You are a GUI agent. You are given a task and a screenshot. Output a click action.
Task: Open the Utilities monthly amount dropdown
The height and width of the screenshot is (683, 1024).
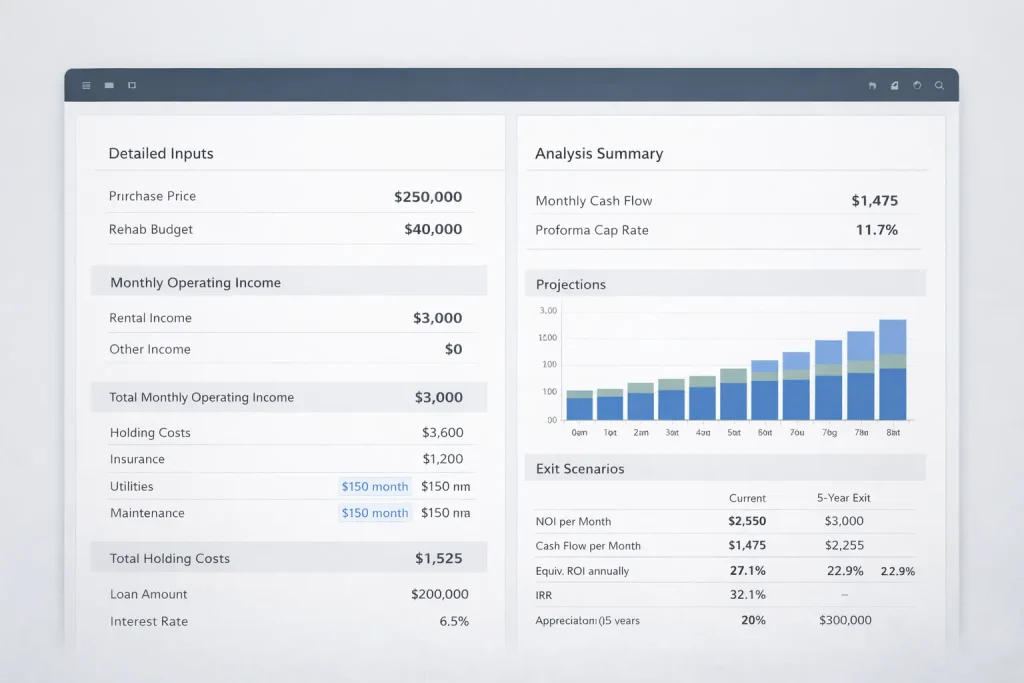(374, 486)
